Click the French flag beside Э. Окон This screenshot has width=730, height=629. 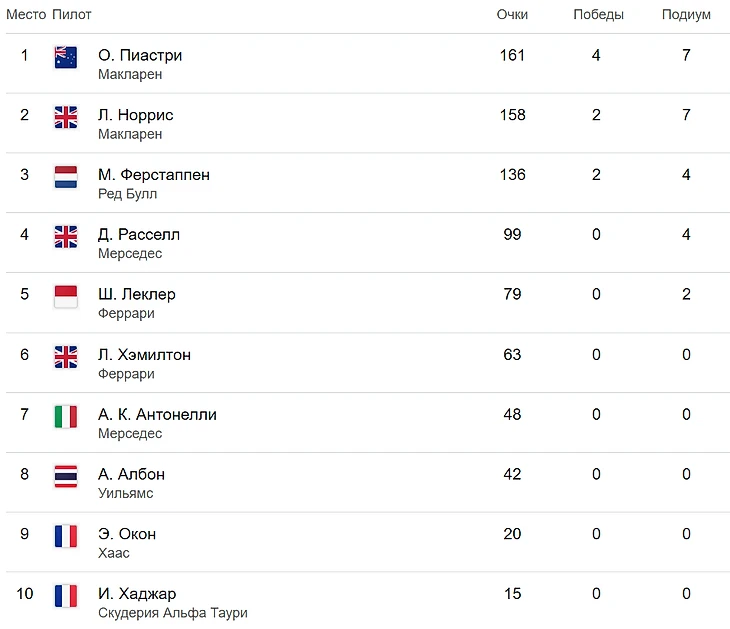pos(66,536)
